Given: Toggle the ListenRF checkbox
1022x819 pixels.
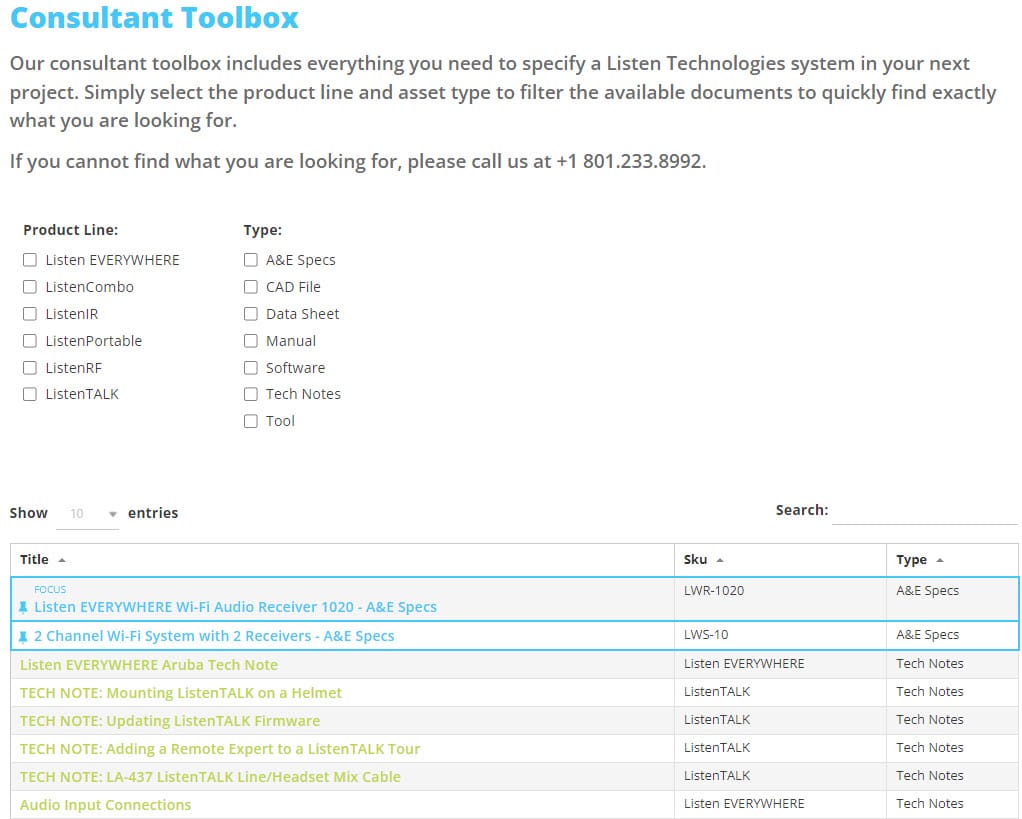Looking at the screenshot, I should click(x=30, y=367).
